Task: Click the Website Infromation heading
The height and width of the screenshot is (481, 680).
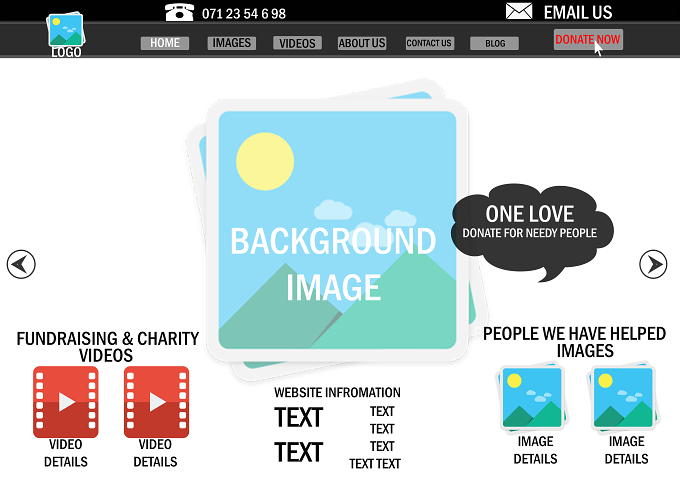Action: [x=337, y=393]
